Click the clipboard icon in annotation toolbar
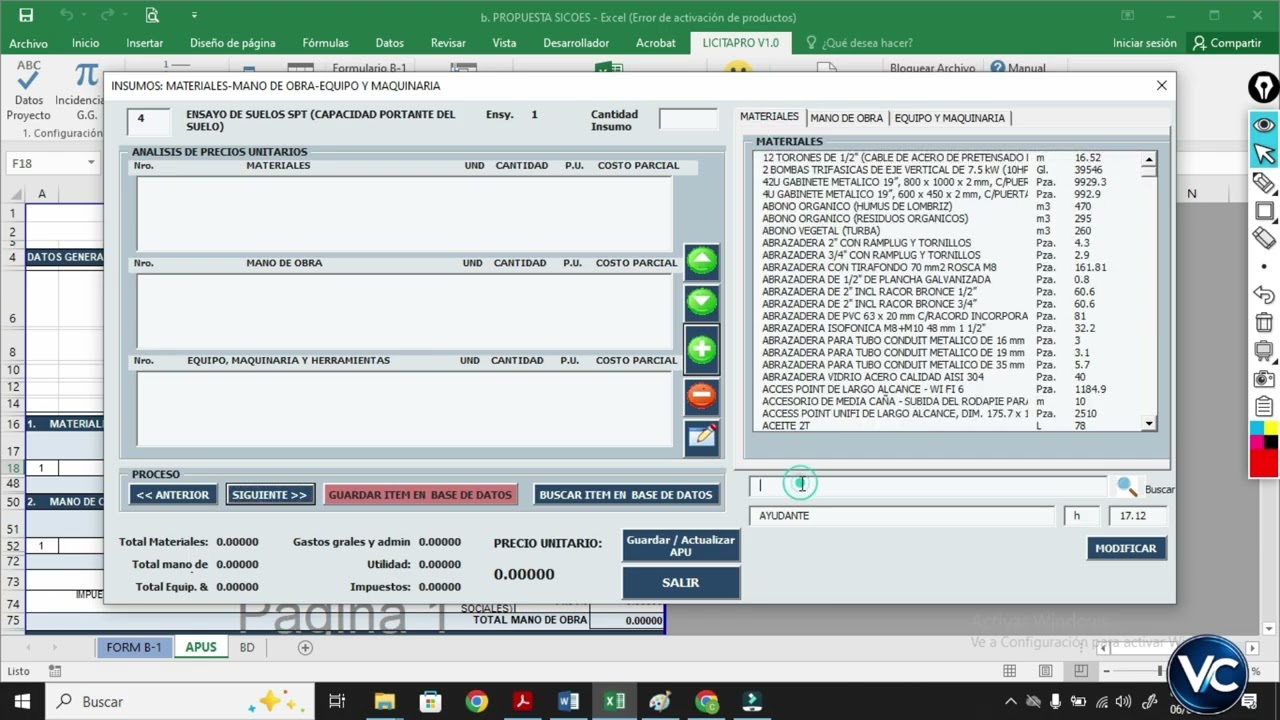Screen dimensions: 1280x720 click(x=1264, y=407)
